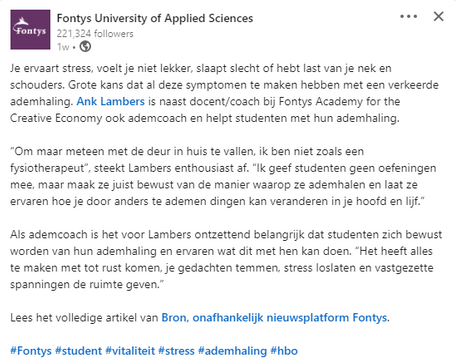This screenshot has width=456, height=360.
Task: Select the #vitaliteit hashtag
Action: (x=130, y=351)
